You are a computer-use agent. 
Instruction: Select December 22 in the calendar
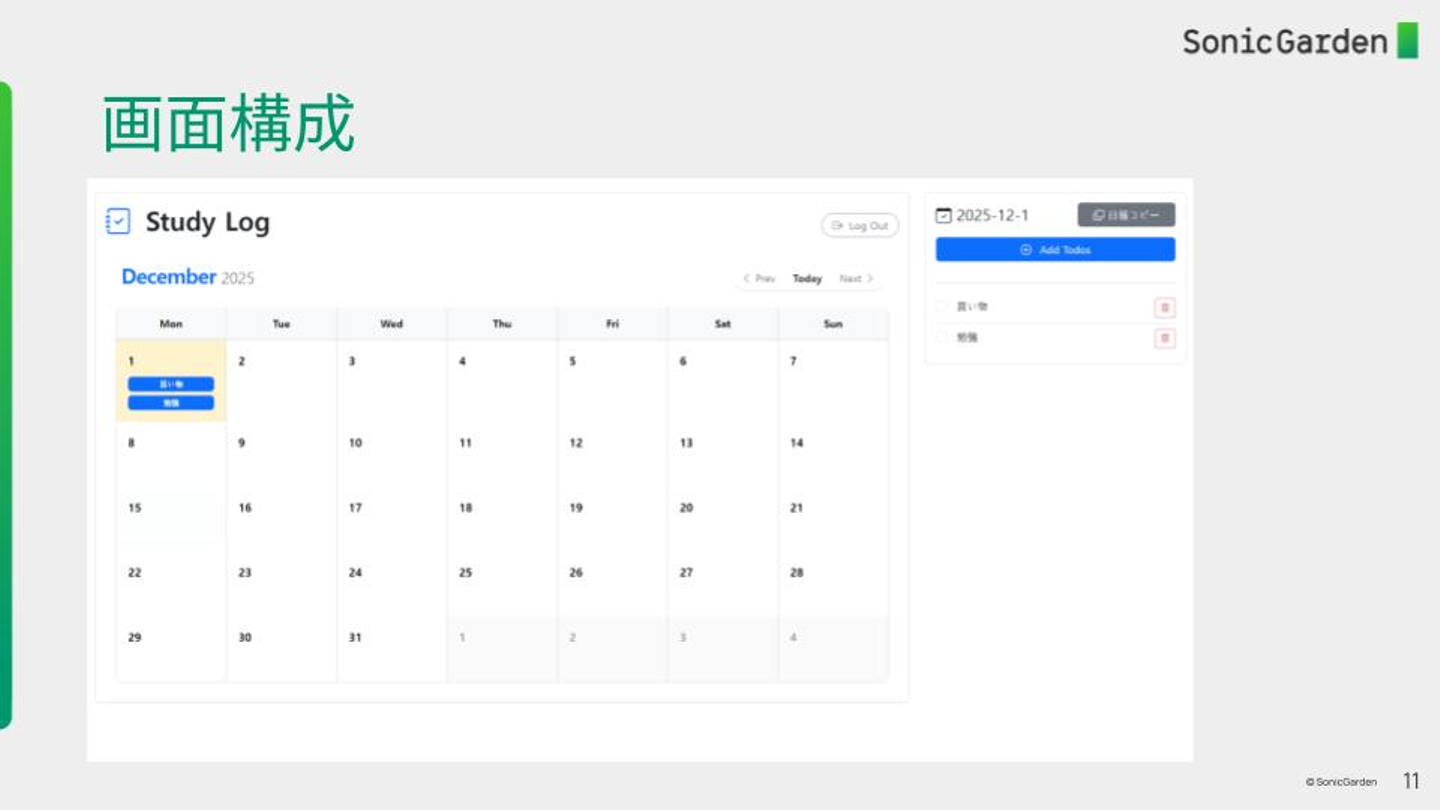tap(171, 585)
